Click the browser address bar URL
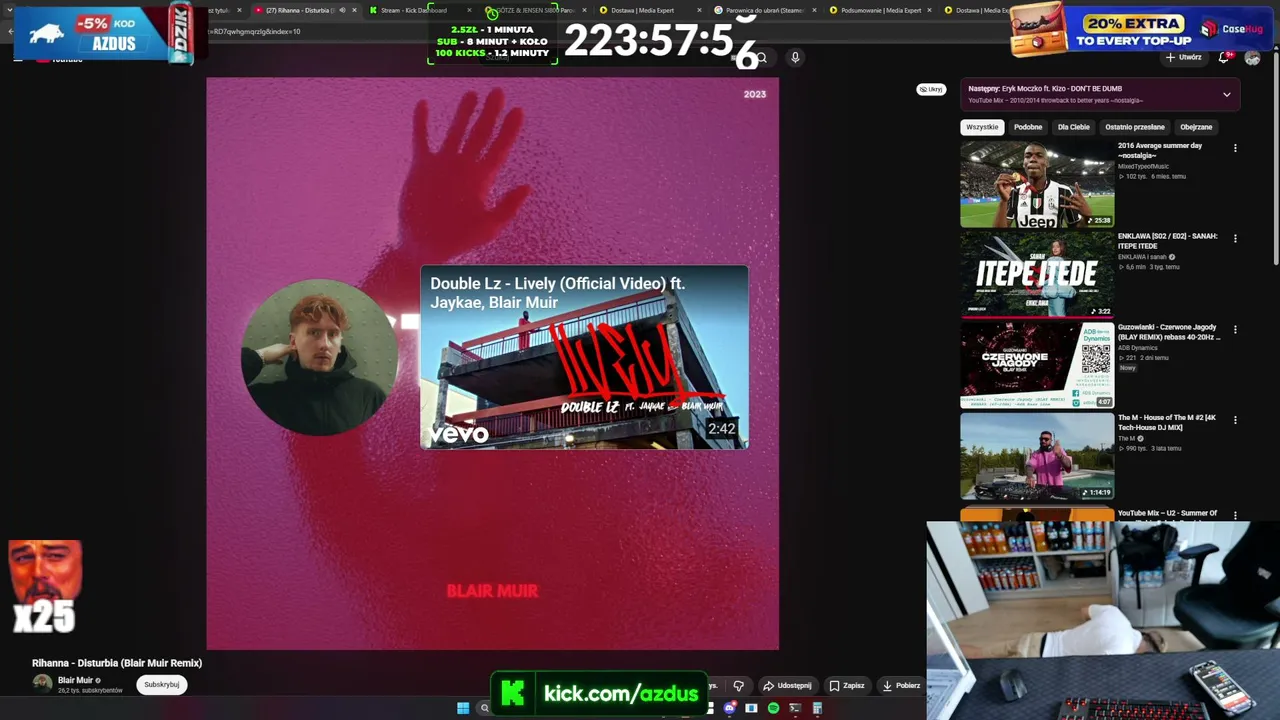Screen dimensions: 1280x720 (x=255, y=31)
